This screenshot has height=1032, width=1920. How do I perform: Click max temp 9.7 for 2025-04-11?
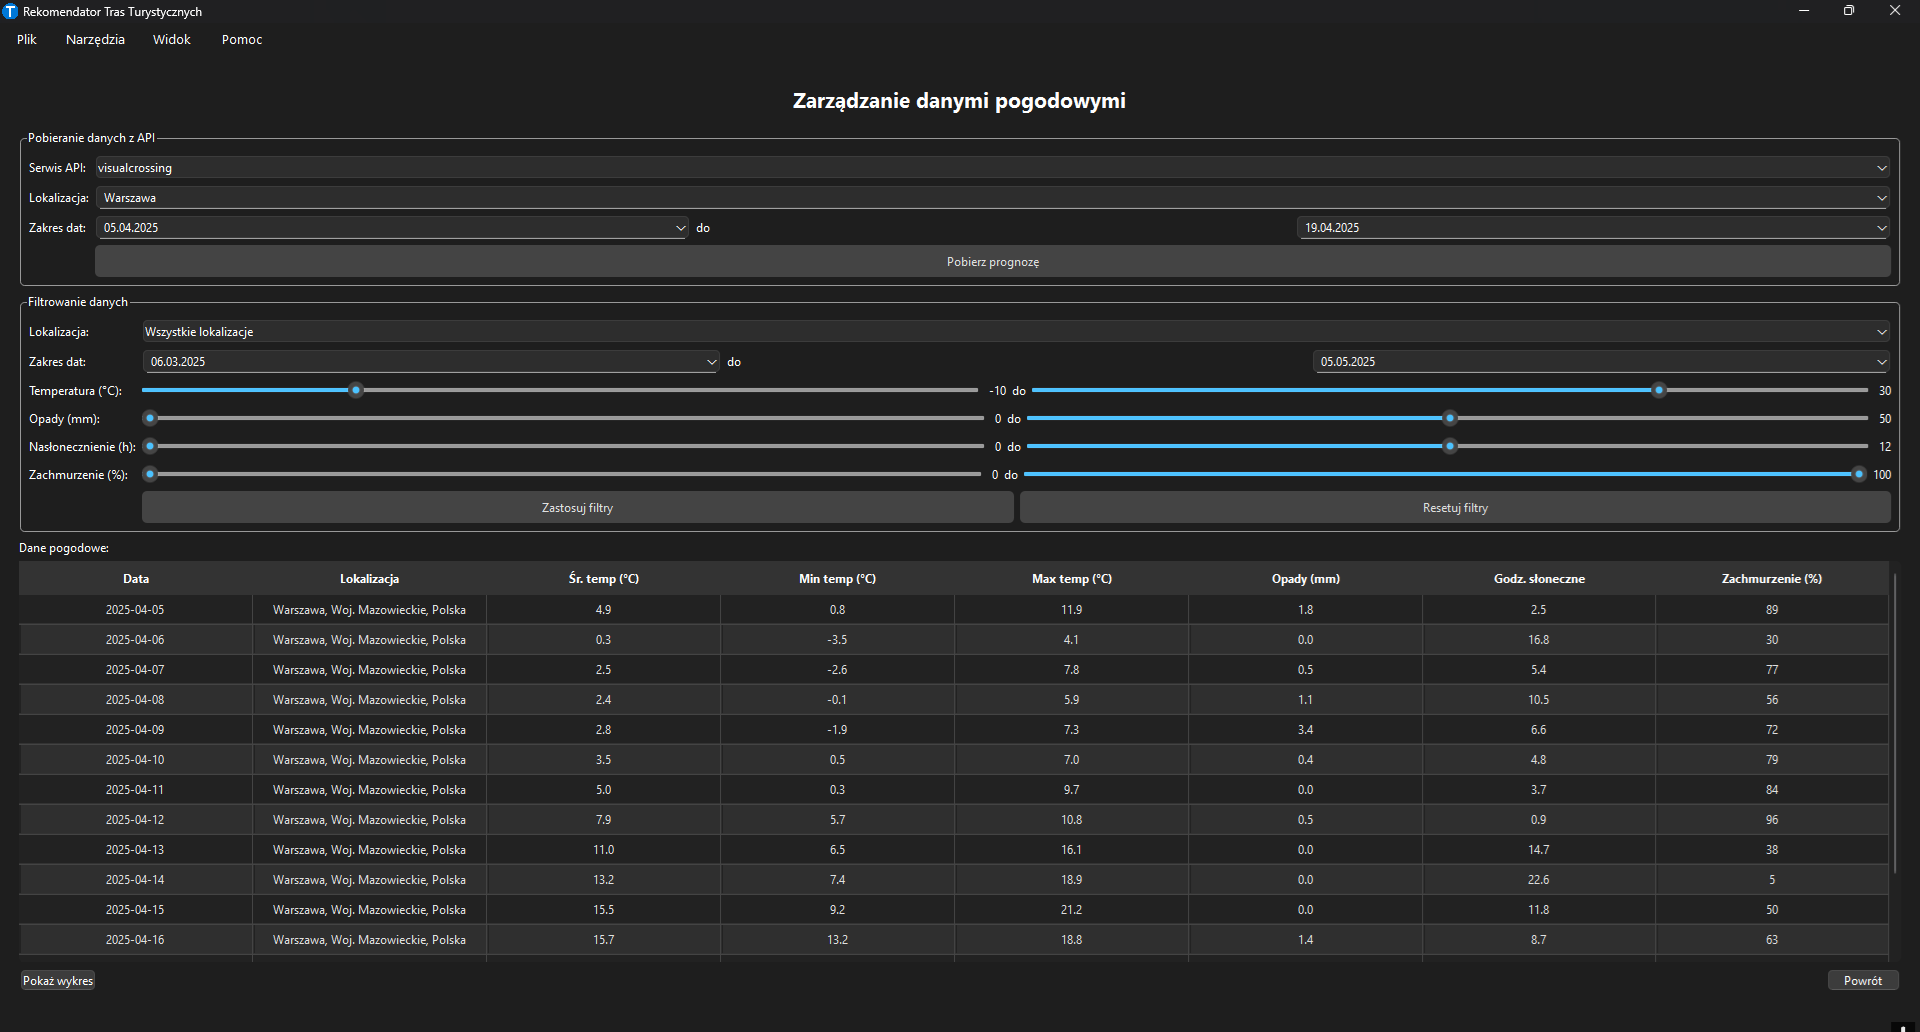[1071, 790]
